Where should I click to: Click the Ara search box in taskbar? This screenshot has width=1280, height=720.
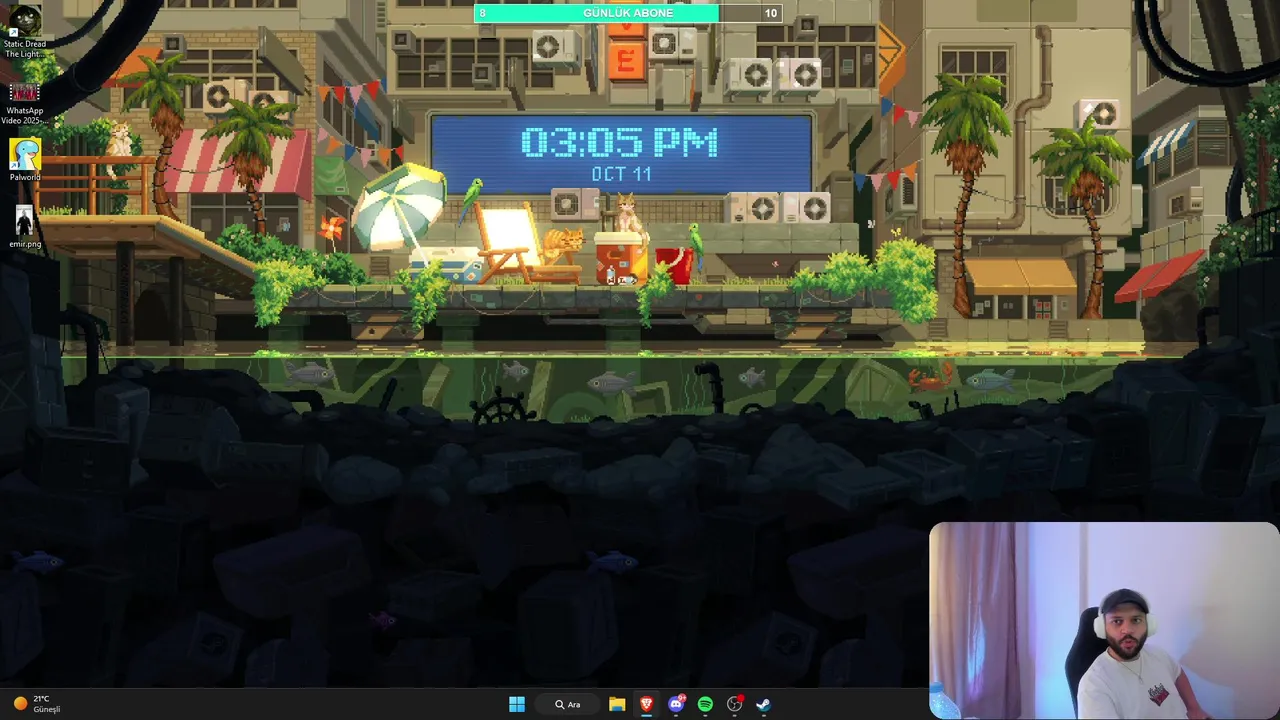(x=568, y=704)
